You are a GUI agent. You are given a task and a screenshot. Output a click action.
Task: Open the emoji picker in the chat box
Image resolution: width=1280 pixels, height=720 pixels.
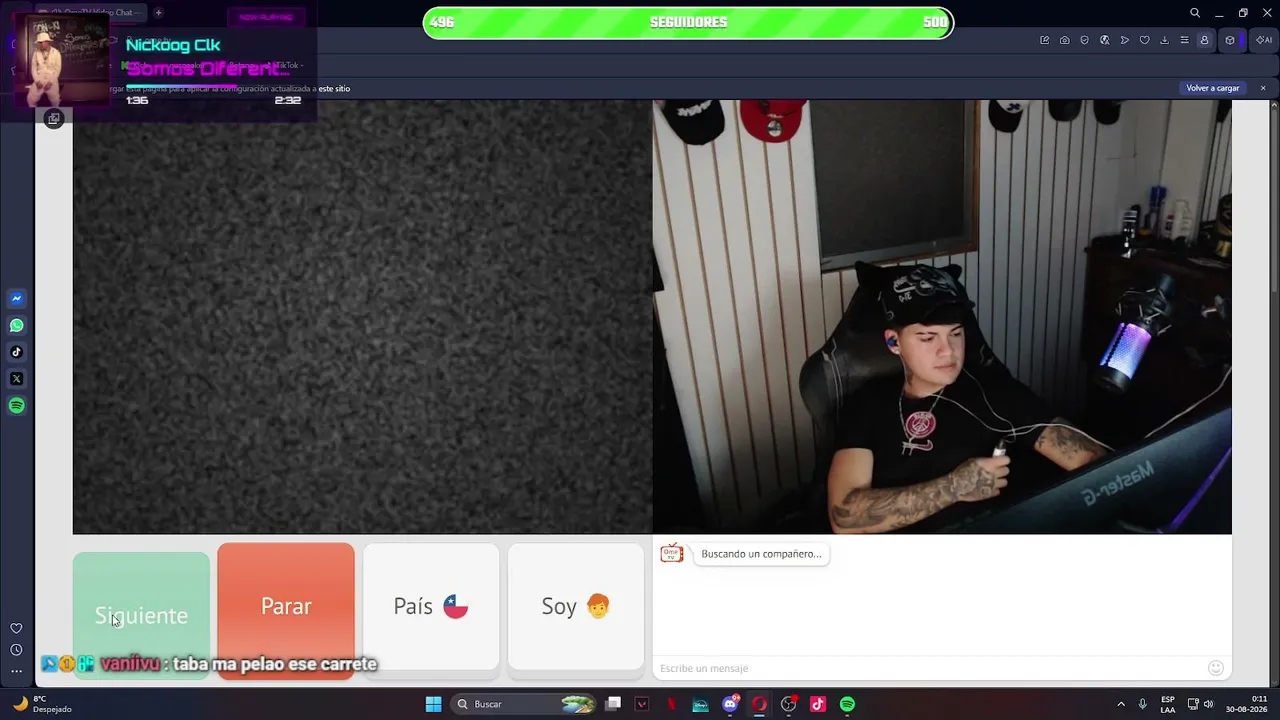(1216, 668)
